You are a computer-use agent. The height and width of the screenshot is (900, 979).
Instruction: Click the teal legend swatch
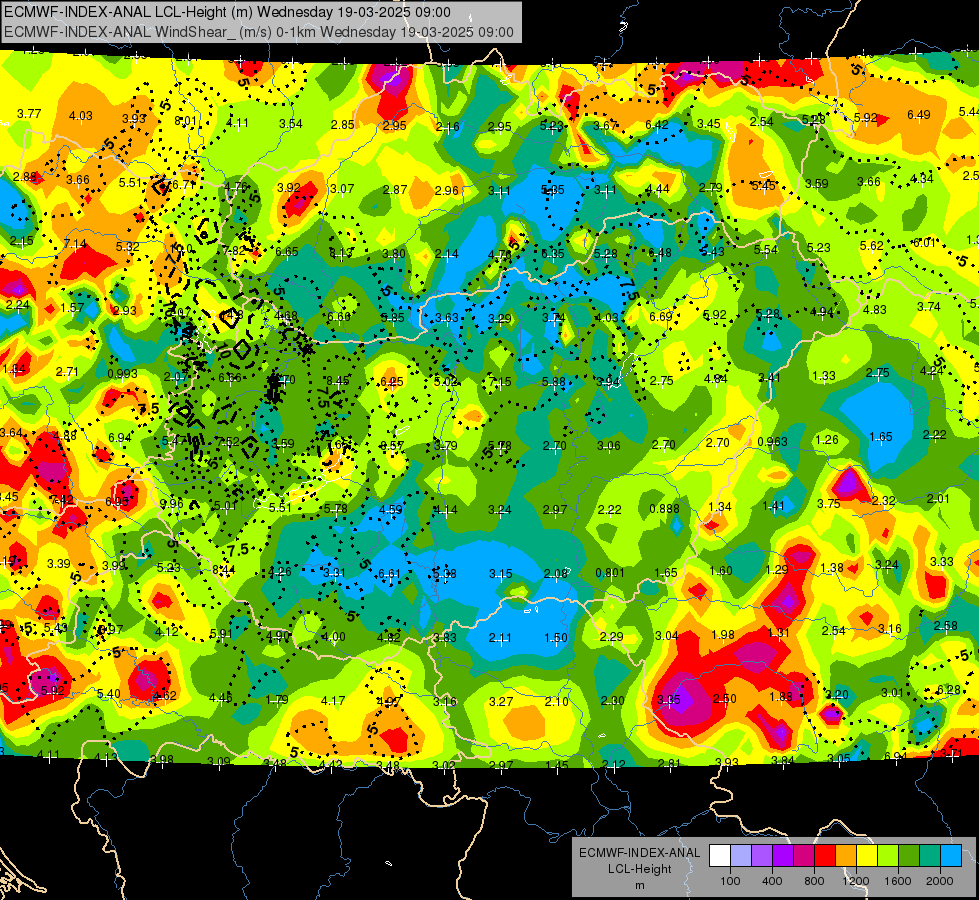[x=930, y=856]
